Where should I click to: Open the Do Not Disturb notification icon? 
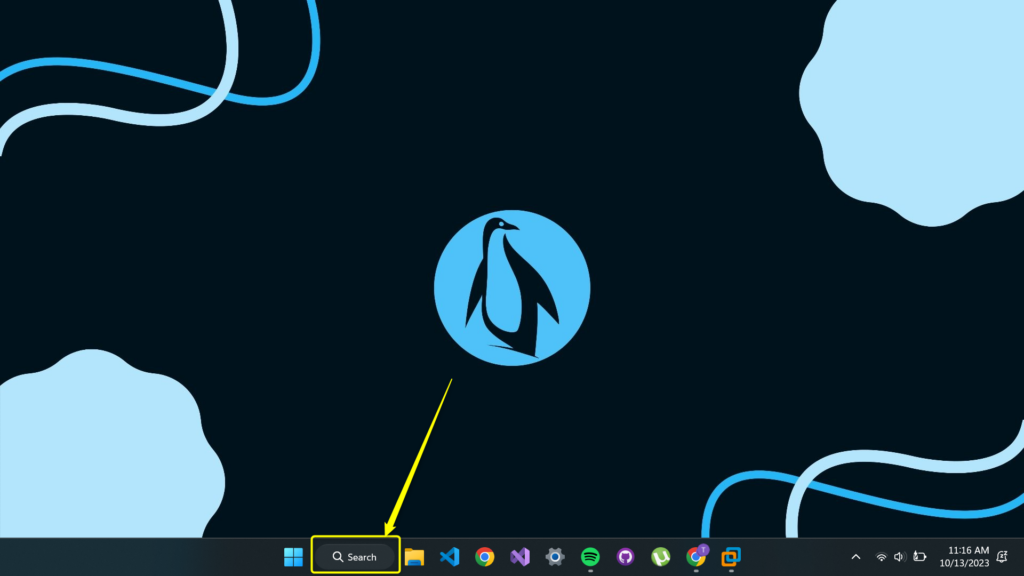tap(1002, 556)
